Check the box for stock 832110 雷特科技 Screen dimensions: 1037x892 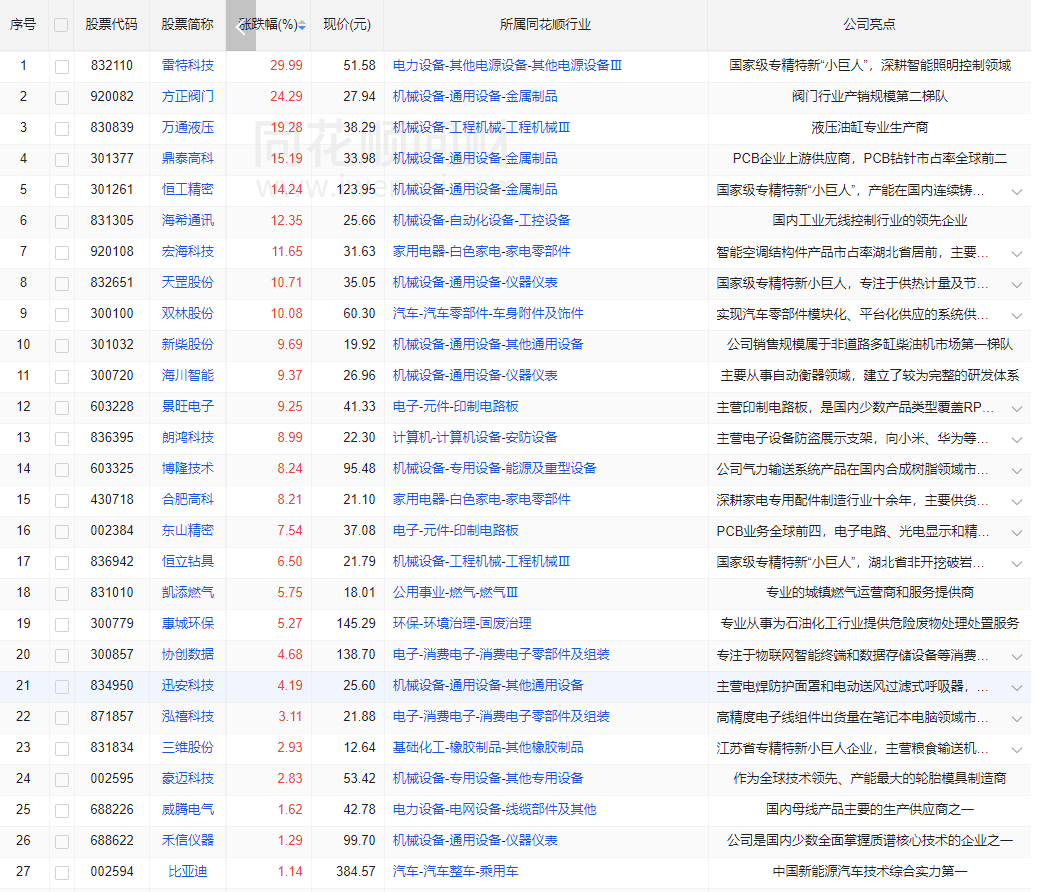click(62, 67)
